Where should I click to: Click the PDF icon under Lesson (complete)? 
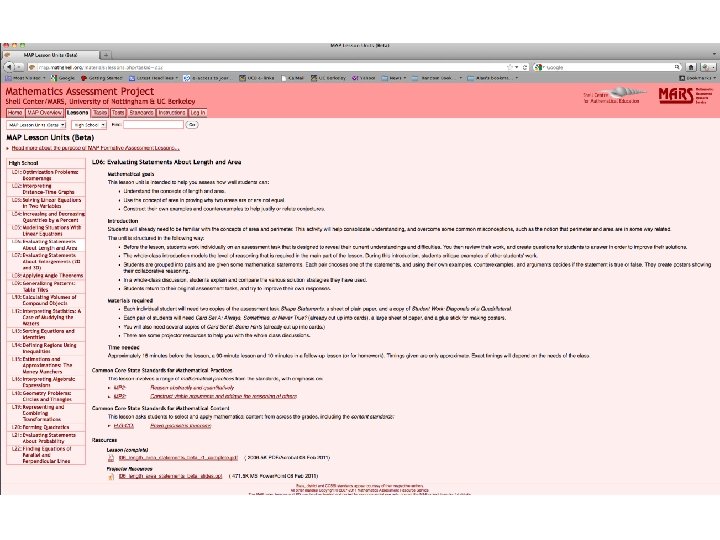pyautogui.click(x=111, y=458)
